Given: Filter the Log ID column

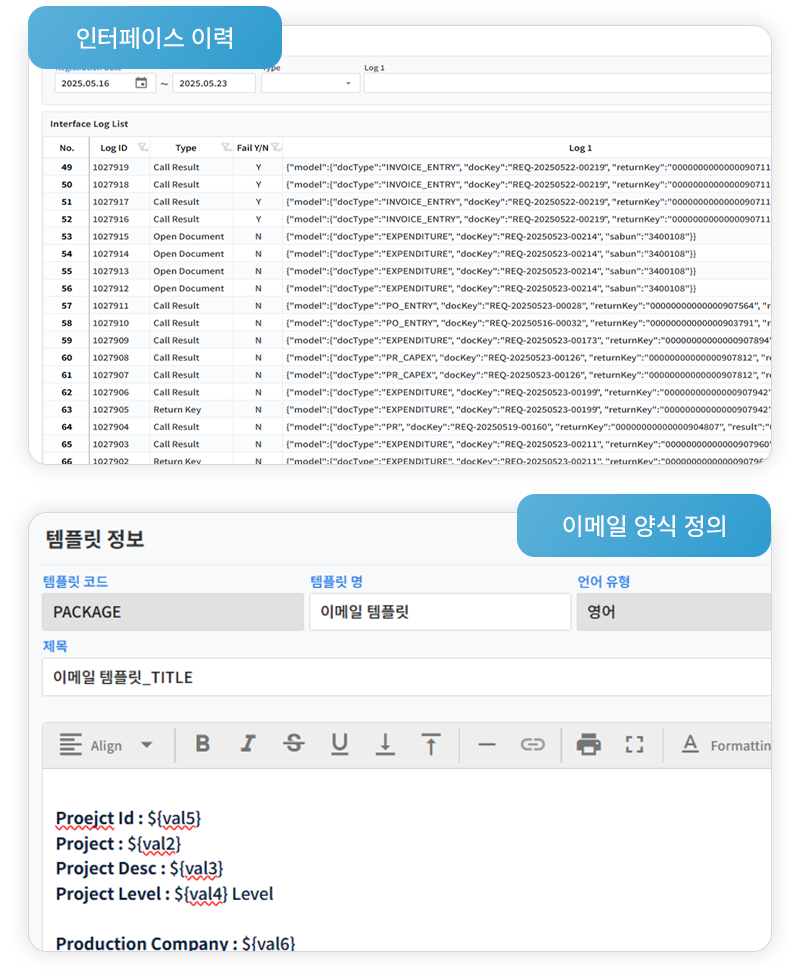Looking at the screenshot, I should 142,148.
